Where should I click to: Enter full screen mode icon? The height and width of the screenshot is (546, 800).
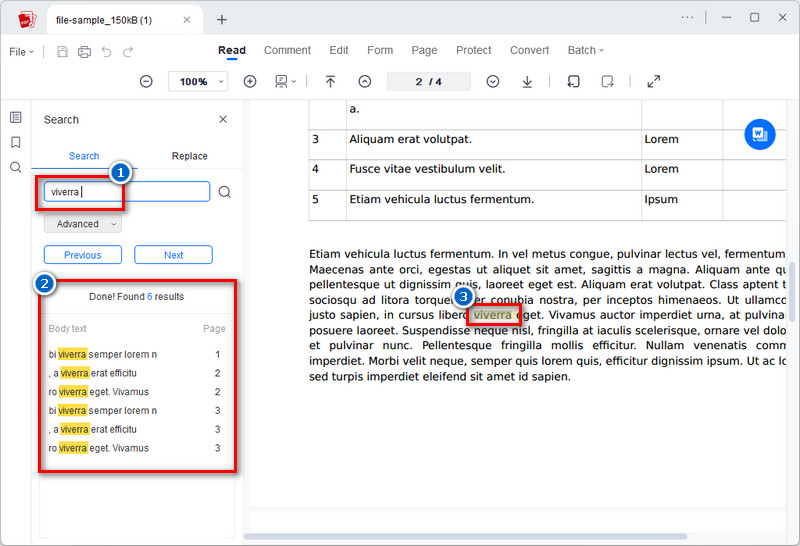654,81
